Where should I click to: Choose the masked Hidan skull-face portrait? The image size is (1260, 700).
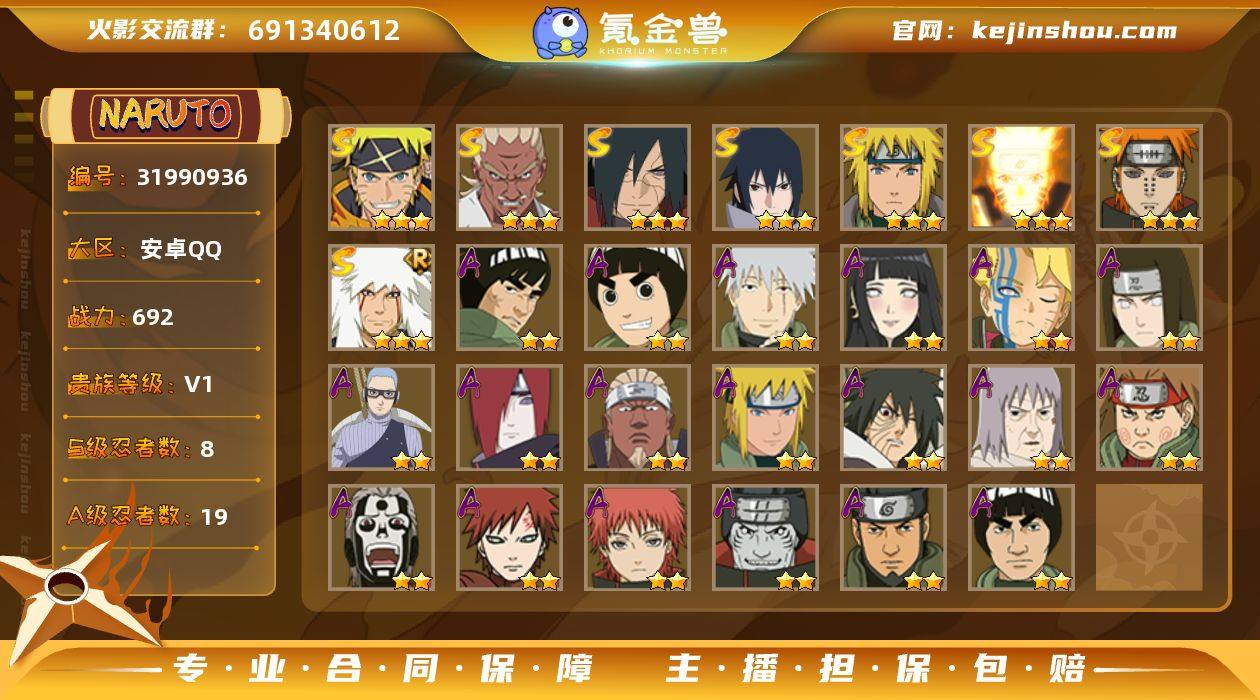pos(381,538)
